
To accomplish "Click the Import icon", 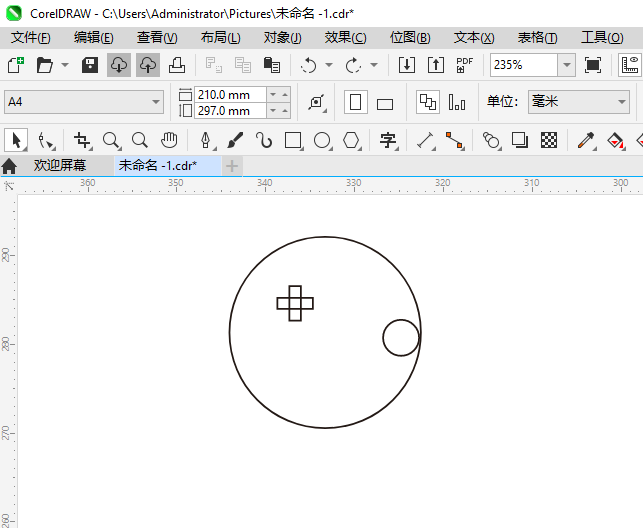I will pyautogui.click(x=407, y=65).
